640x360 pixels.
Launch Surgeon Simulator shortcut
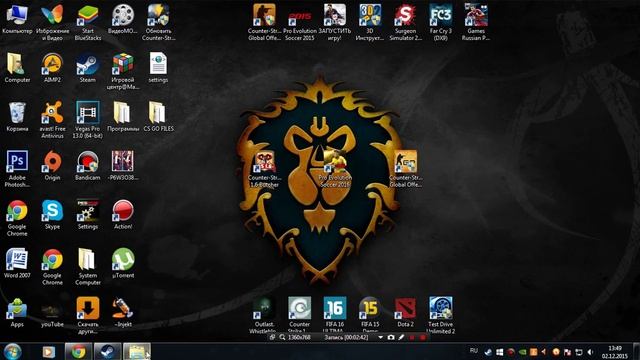click(x=405, y=22)
